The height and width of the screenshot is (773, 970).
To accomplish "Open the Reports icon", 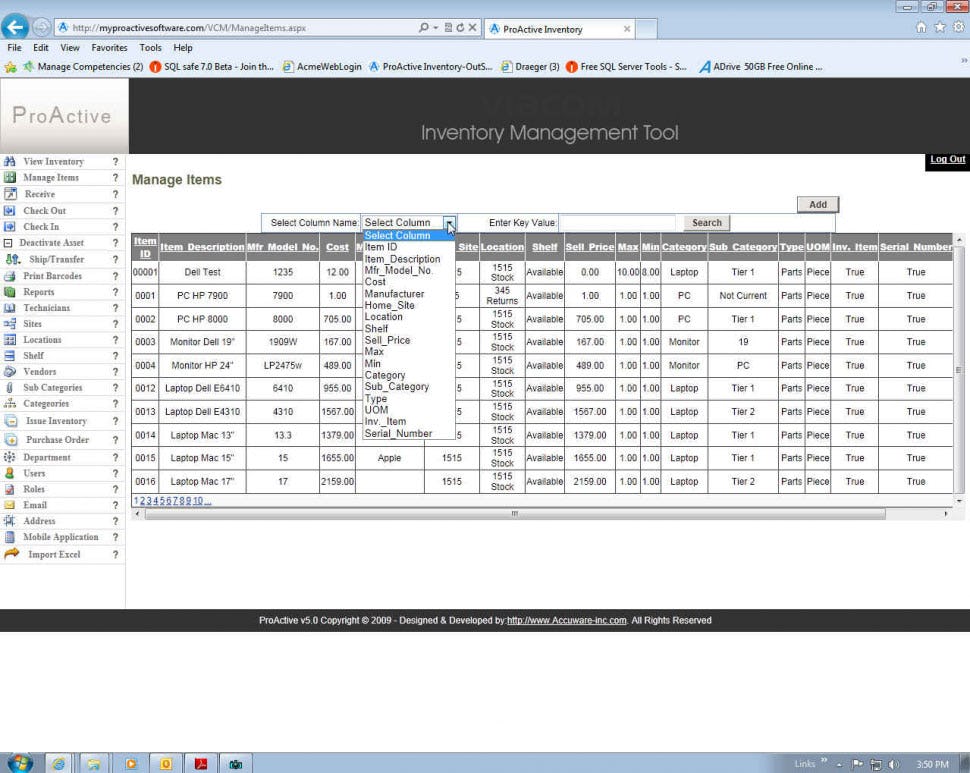I will (10, 291).
